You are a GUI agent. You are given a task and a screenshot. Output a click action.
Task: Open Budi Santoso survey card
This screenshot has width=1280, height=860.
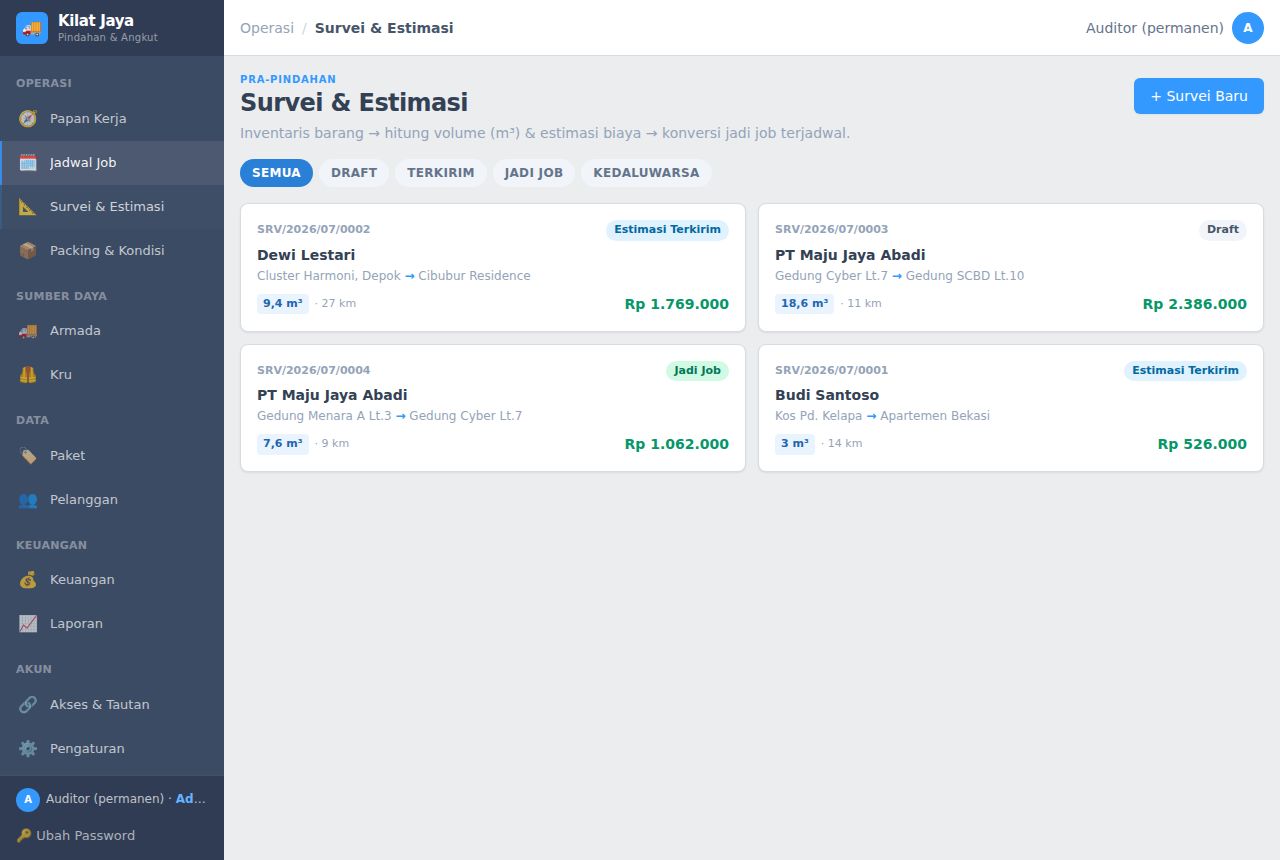tap(1011, 408)
